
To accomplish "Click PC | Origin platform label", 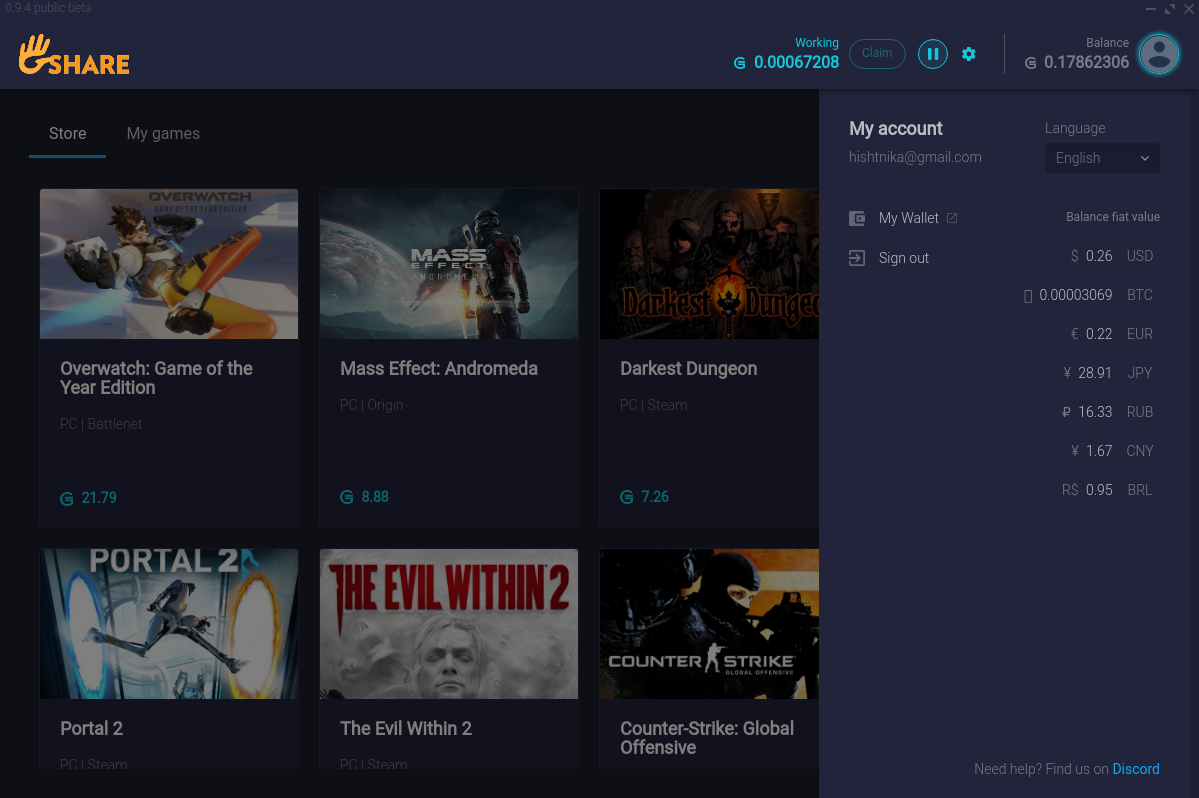I will [372, 405].
